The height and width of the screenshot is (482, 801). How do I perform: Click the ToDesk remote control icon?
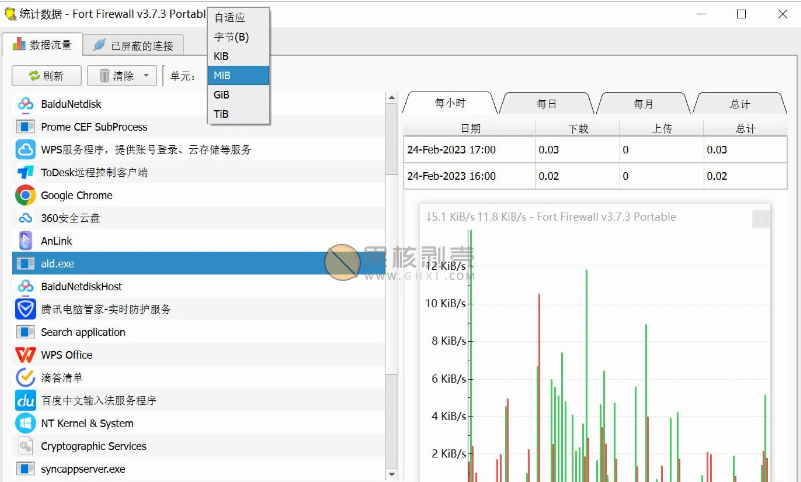coord(25,173)
